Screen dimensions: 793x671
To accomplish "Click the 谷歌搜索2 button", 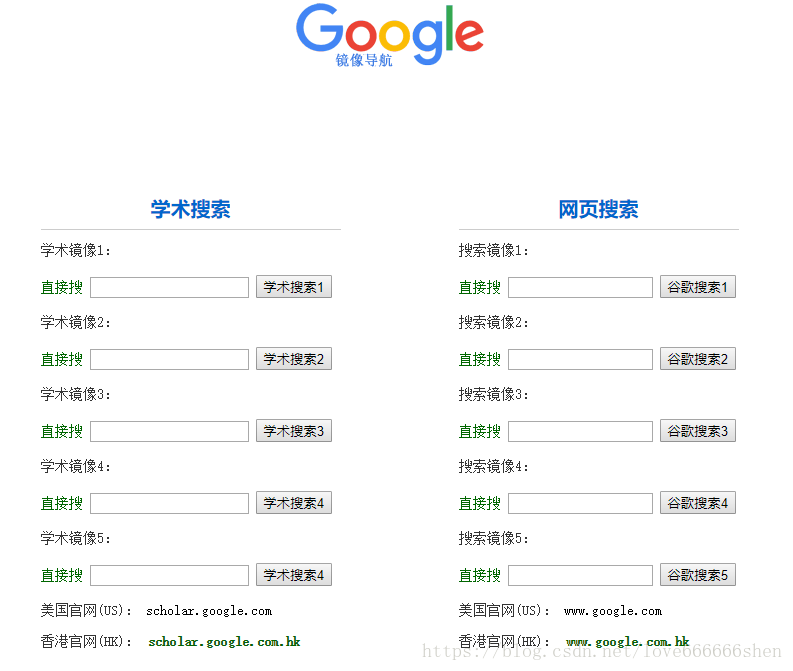I will 698,359.
